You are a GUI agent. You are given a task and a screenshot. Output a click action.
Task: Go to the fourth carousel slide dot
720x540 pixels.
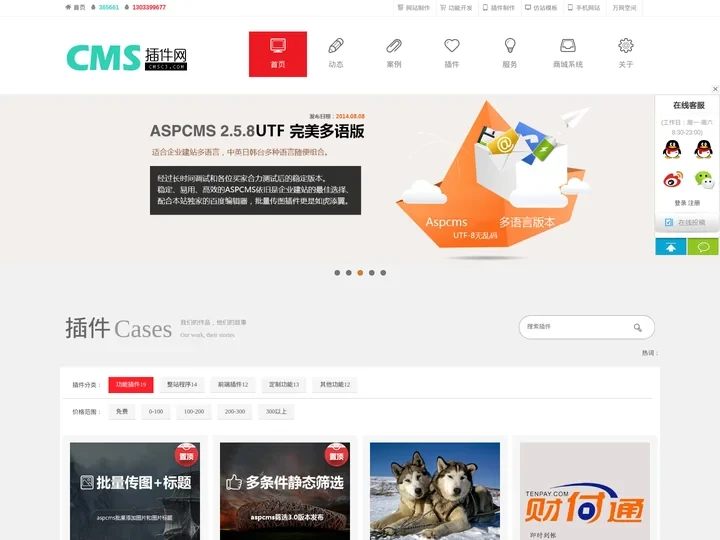(372, 273)
